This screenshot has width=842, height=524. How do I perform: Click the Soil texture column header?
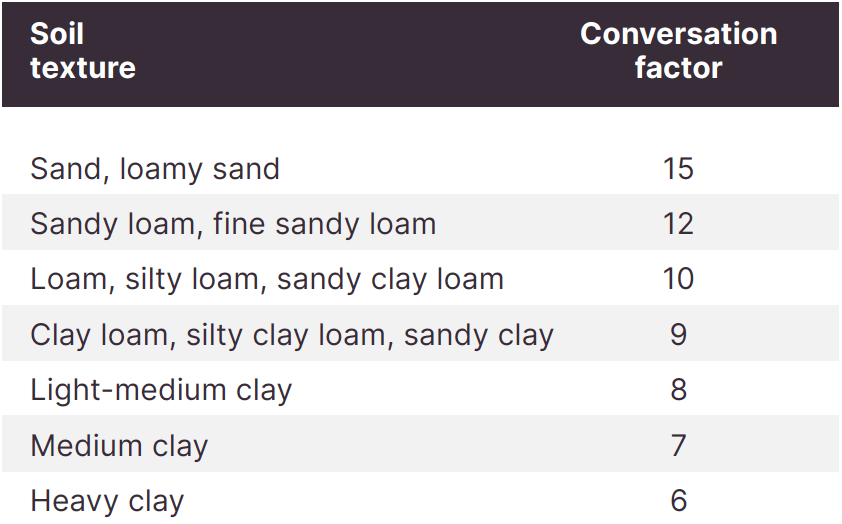[x=83, y=50]
